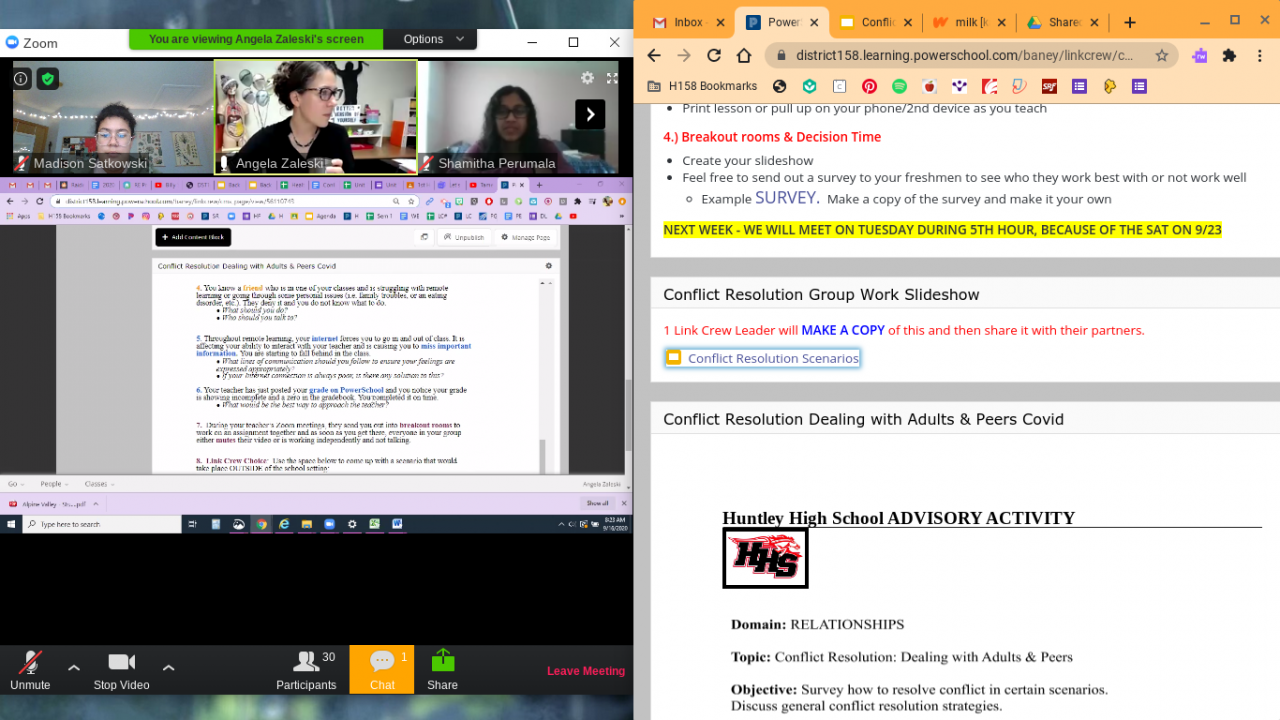Image resolution: width=1280 pixels, height=720 pixels.
Task: Reload the PowerSchool page
Action: [714, 55]
